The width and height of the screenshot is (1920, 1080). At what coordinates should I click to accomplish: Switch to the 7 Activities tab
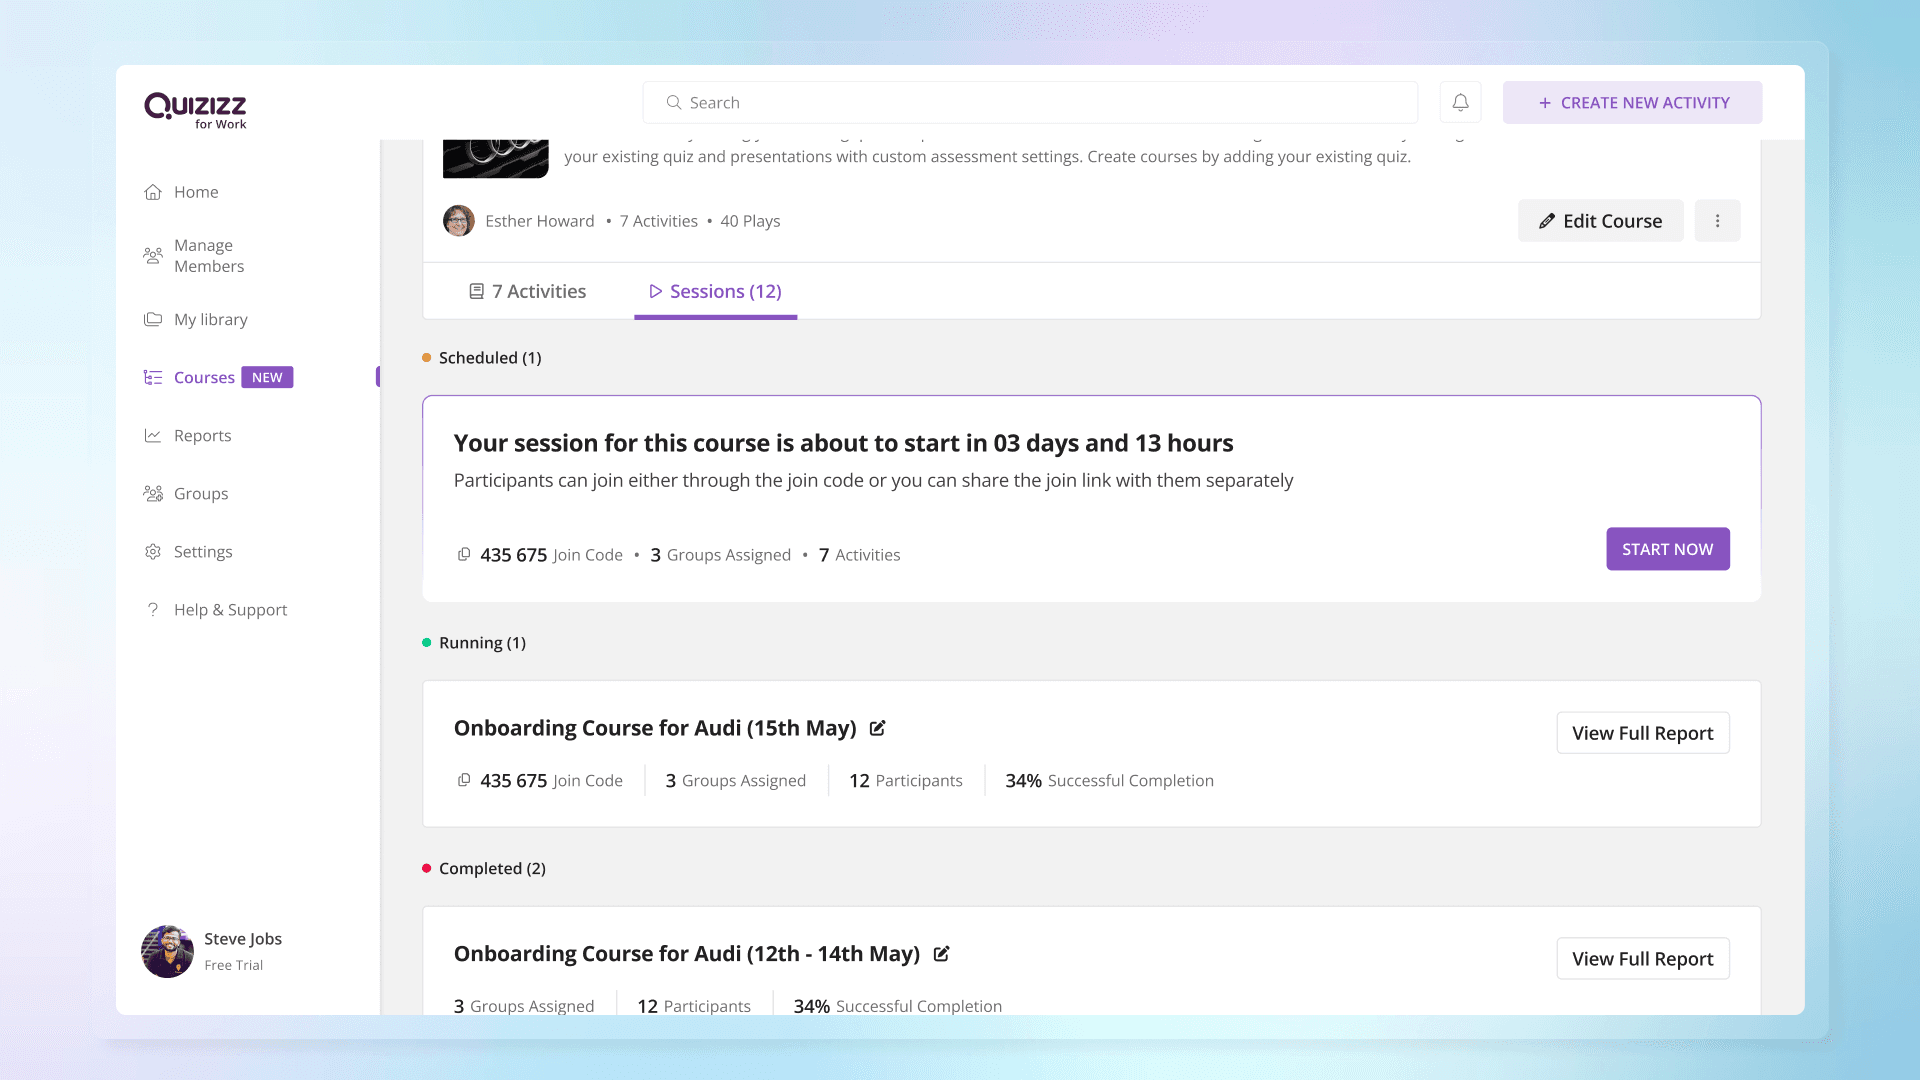[x=528, y=292]
